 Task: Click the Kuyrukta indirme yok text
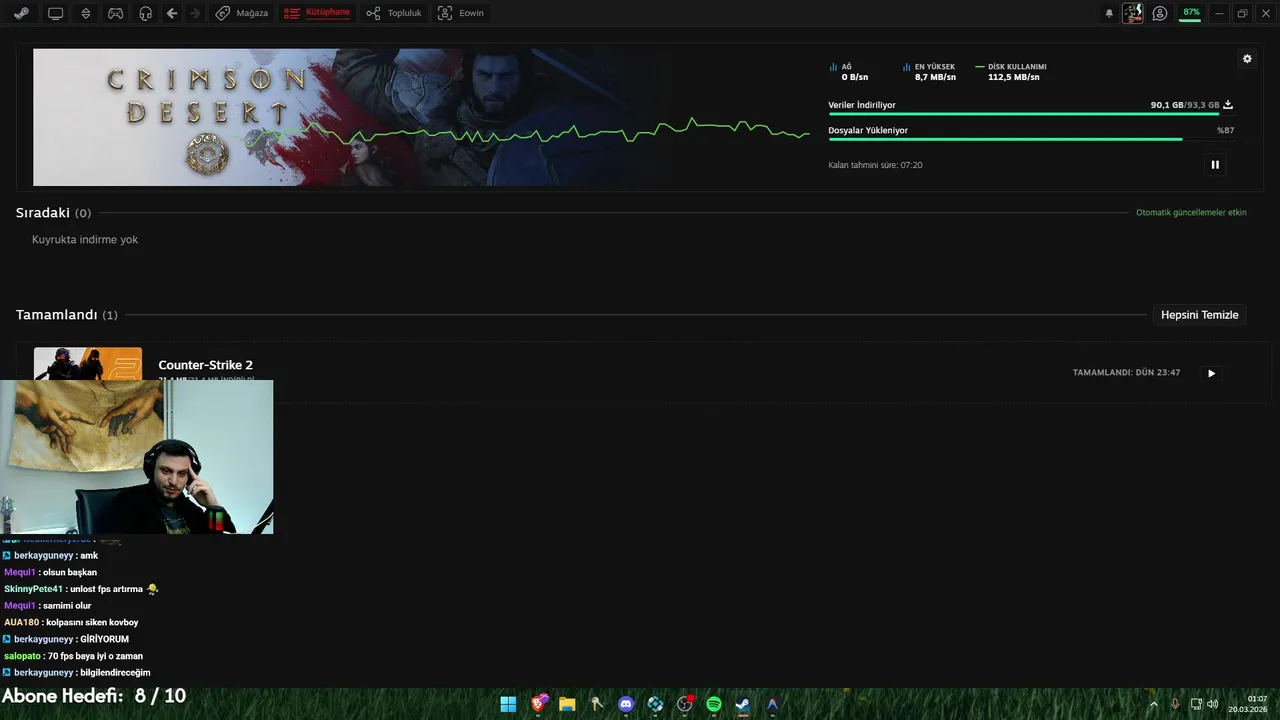coord(85,240)
